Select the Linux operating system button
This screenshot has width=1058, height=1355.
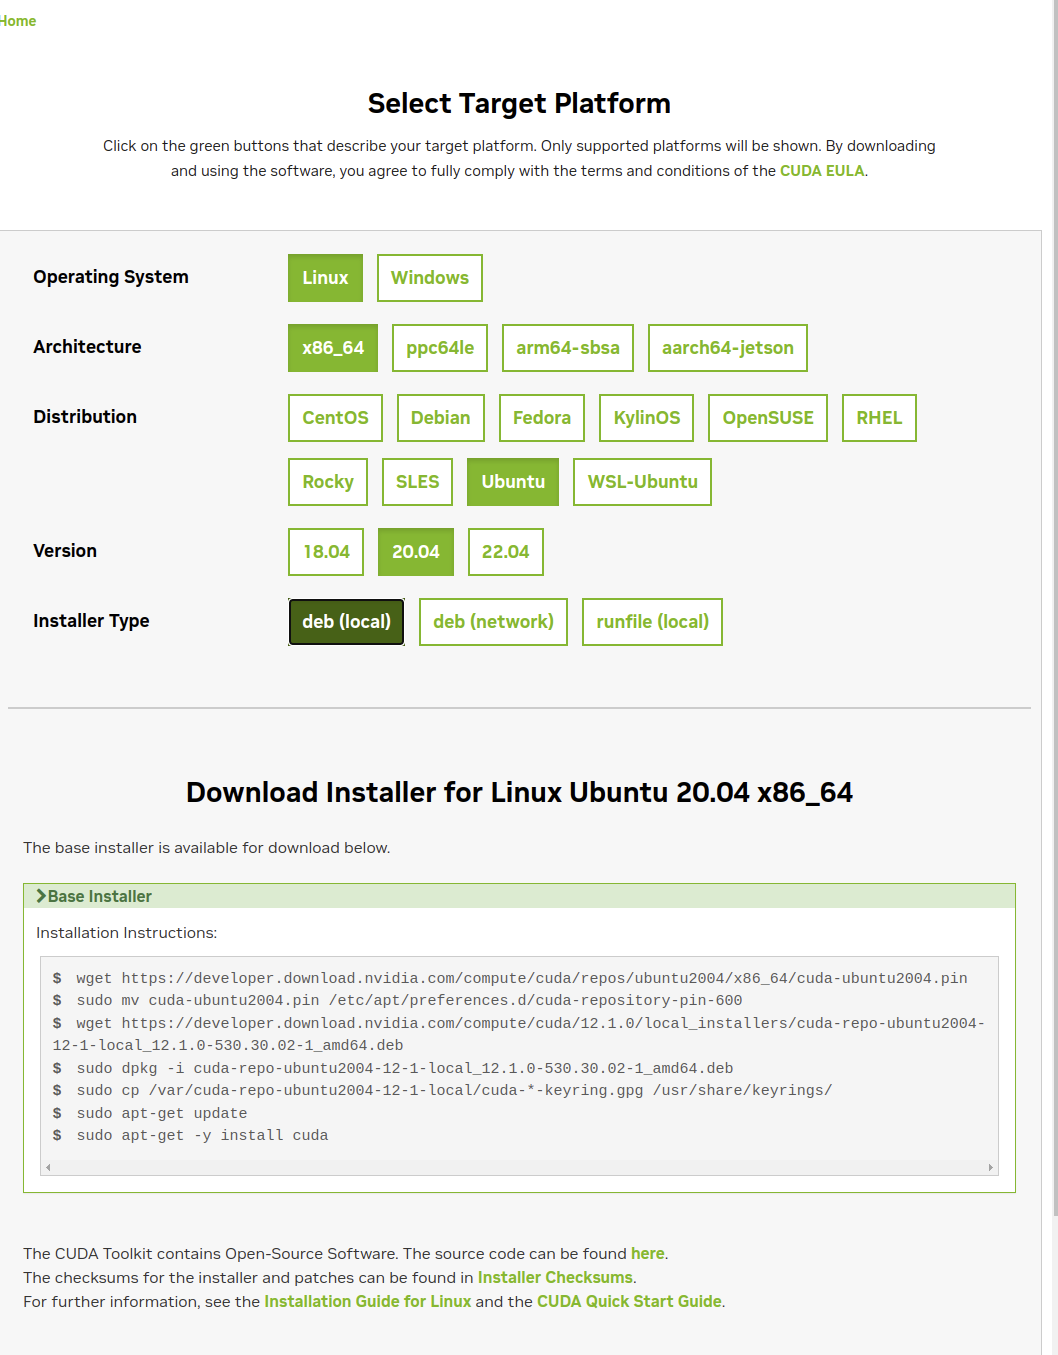[x=325, y=278]
